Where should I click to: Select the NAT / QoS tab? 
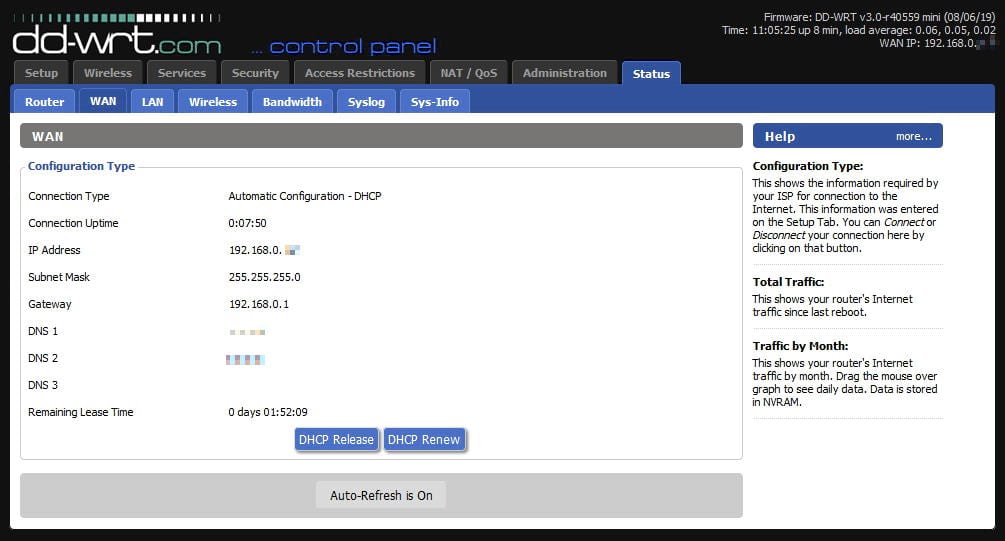(x=469, y=73)
